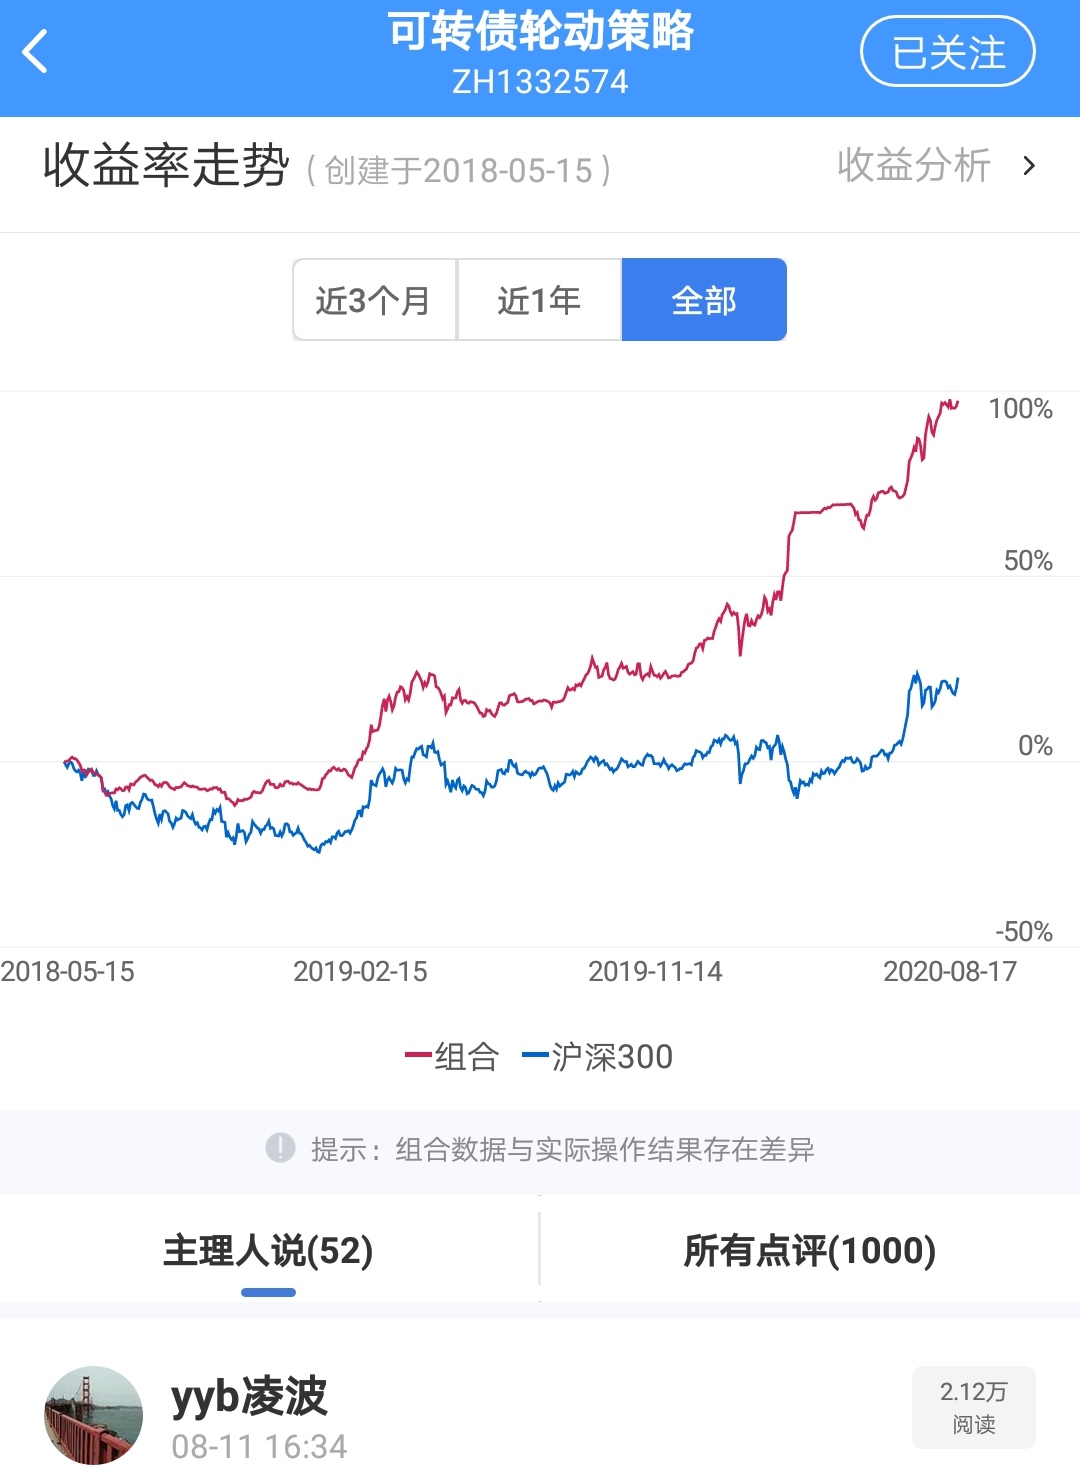This screenshot has width=1080, height=1468.
Task: Click the 2018-05-15 start date label
Action: tap(67, 971)
